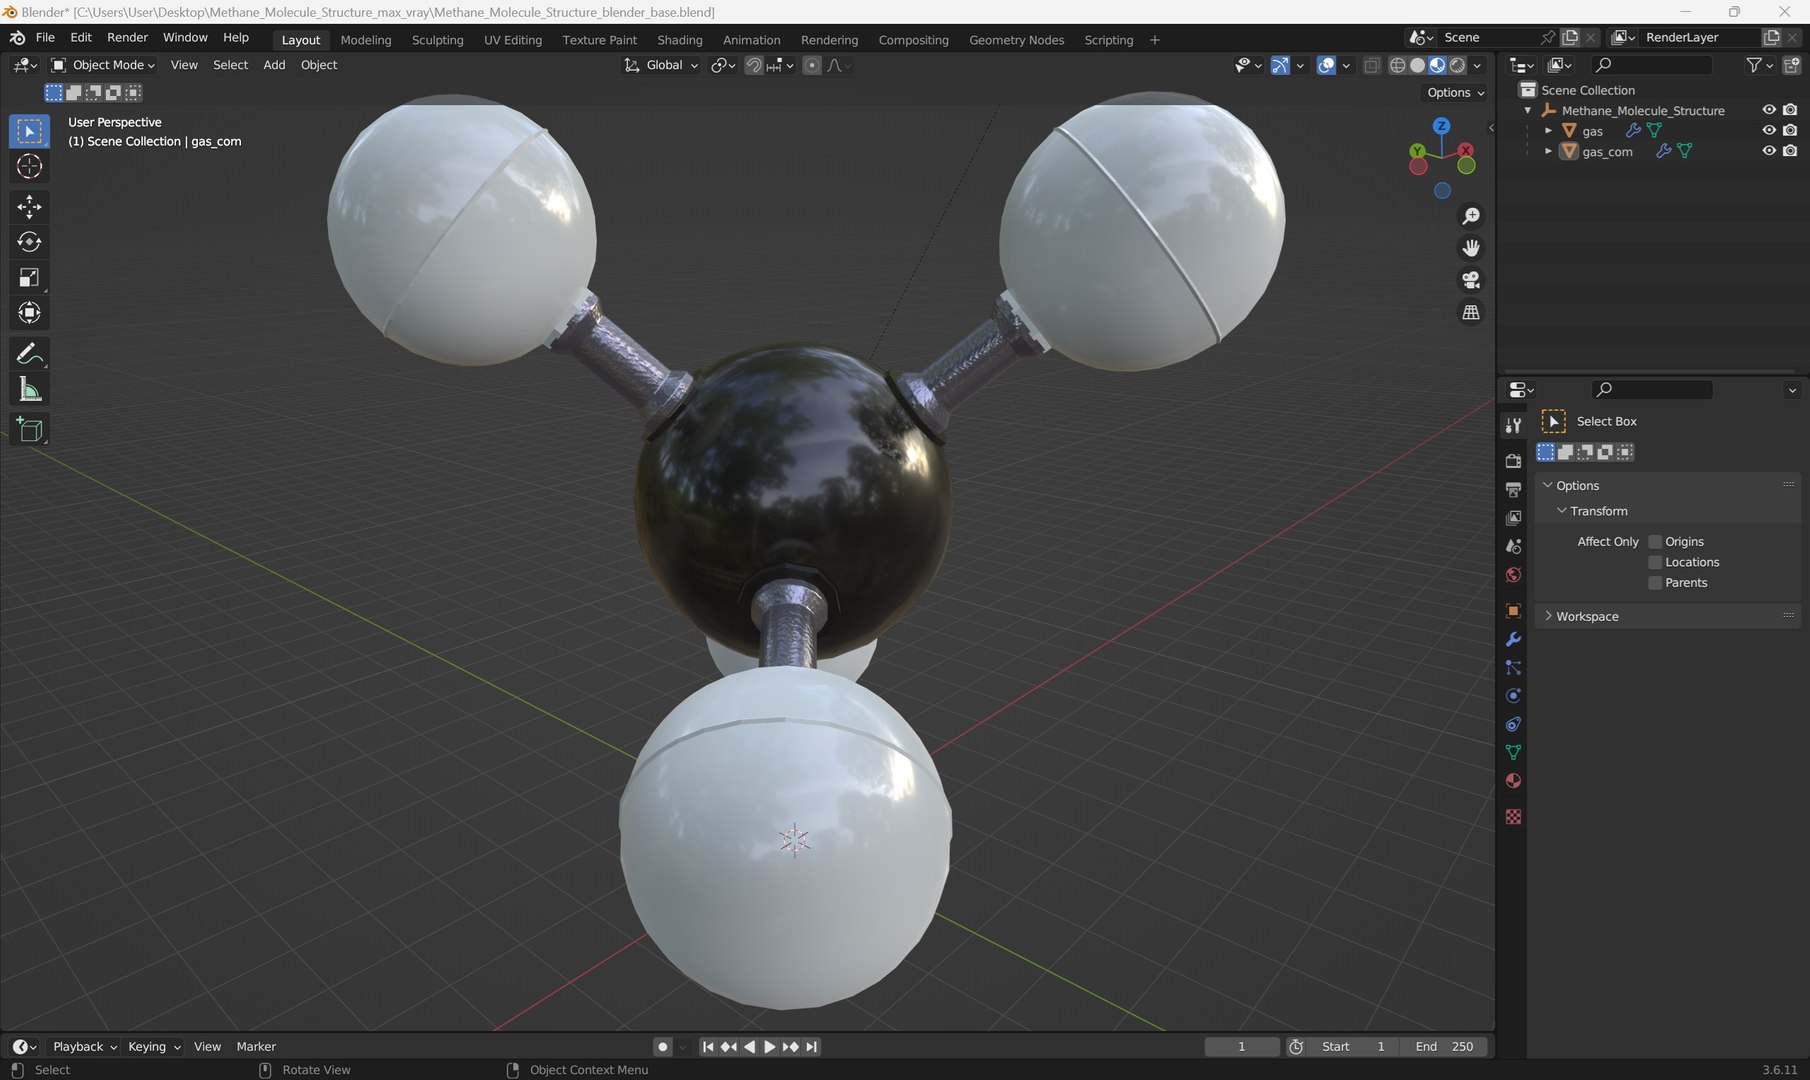
Task: Enable Affect Only Parents checkbox
Action: 1655,583
